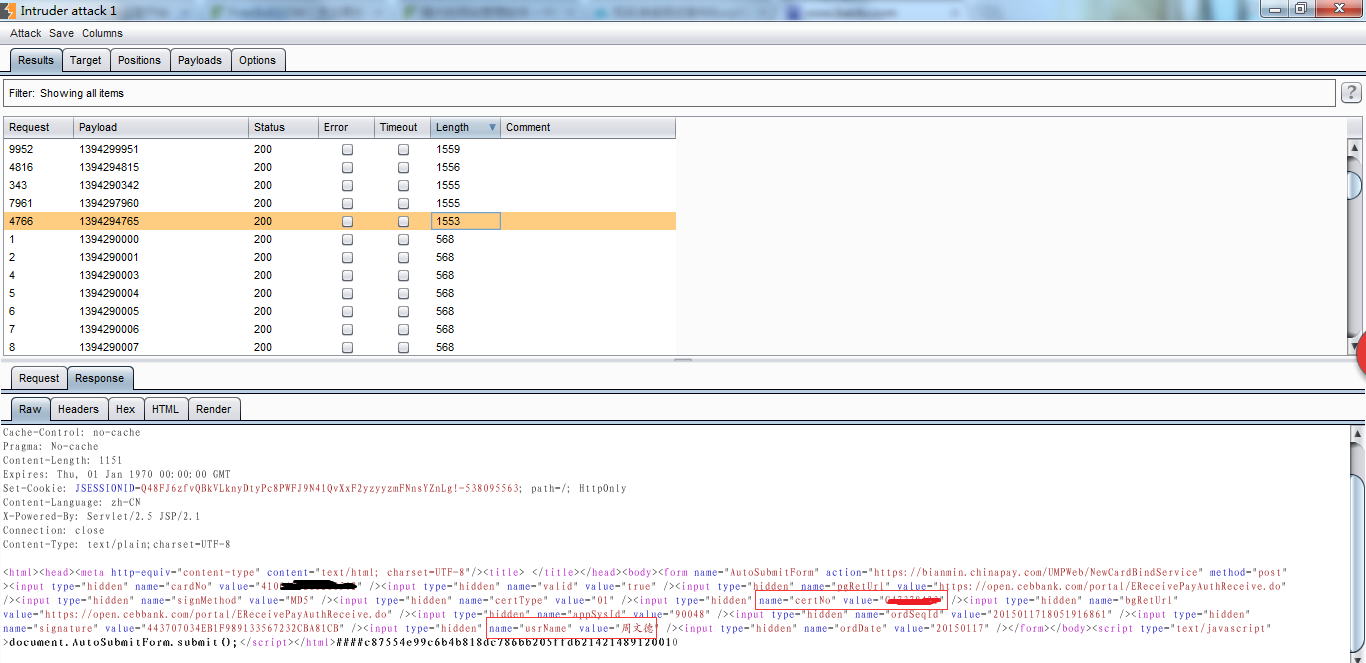Viewport: 1366px width, 663px height.
Task: Click the filter bar showing all items
Action: (x=669, y=93)
